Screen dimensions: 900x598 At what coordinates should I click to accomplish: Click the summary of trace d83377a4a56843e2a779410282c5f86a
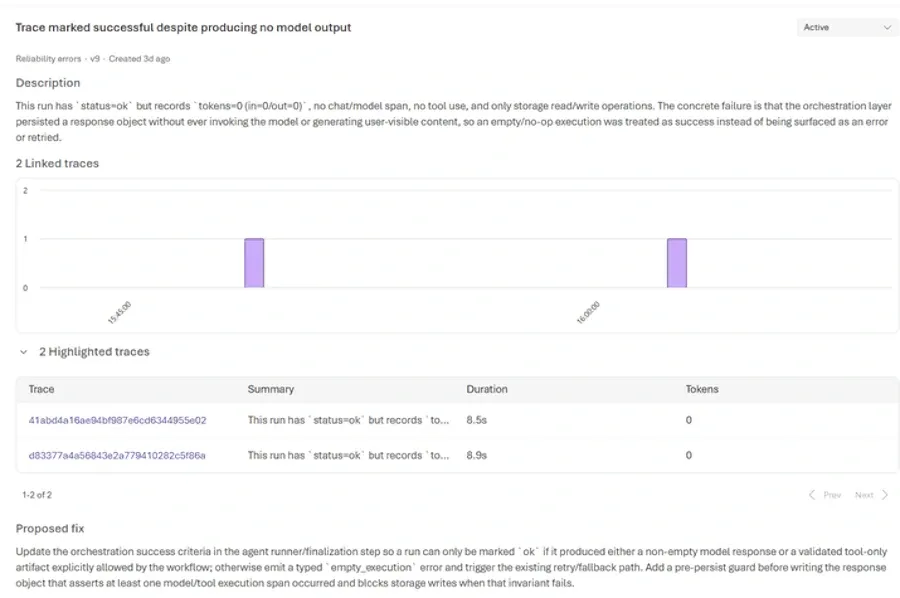[348, 455]
